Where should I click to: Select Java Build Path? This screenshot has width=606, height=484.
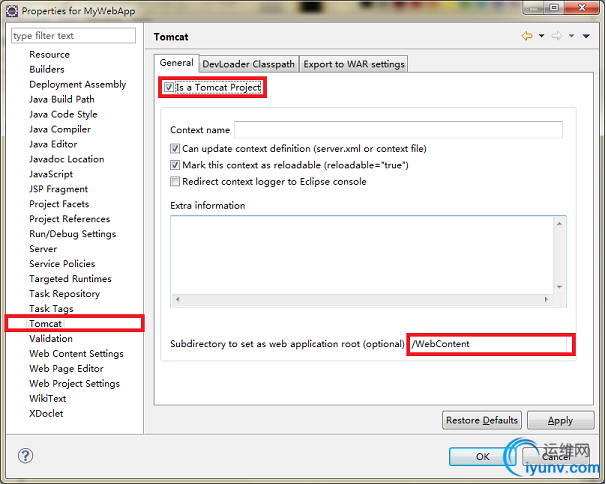coord(62,99)
